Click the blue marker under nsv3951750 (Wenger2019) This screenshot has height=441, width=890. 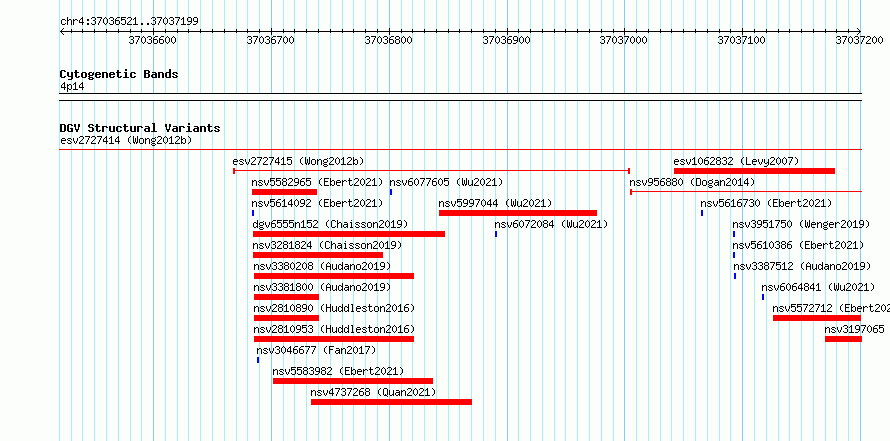point(733,234)
